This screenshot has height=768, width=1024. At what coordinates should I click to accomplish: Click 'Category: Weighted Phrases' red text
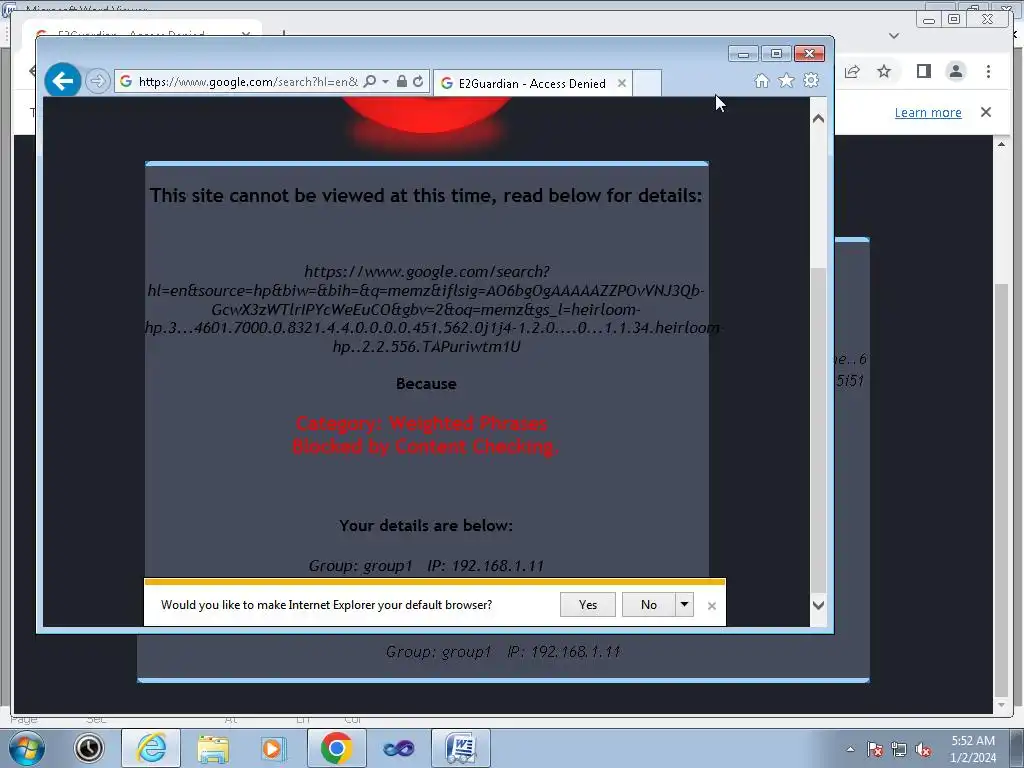[x=421, y=423]
